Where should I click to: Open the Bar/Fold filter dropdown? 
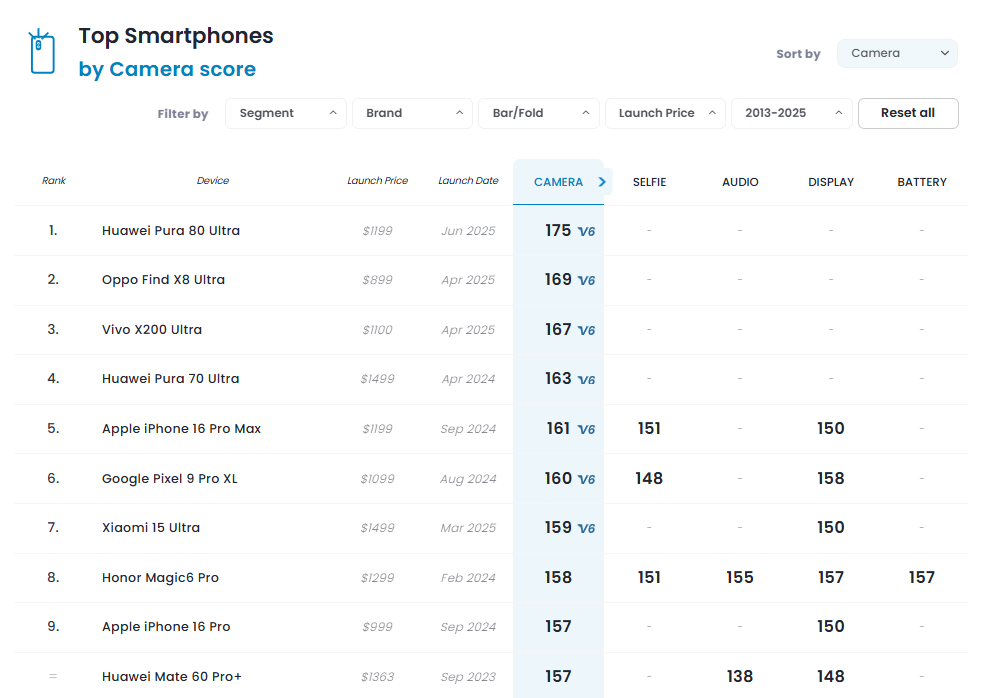pos(539,113)
